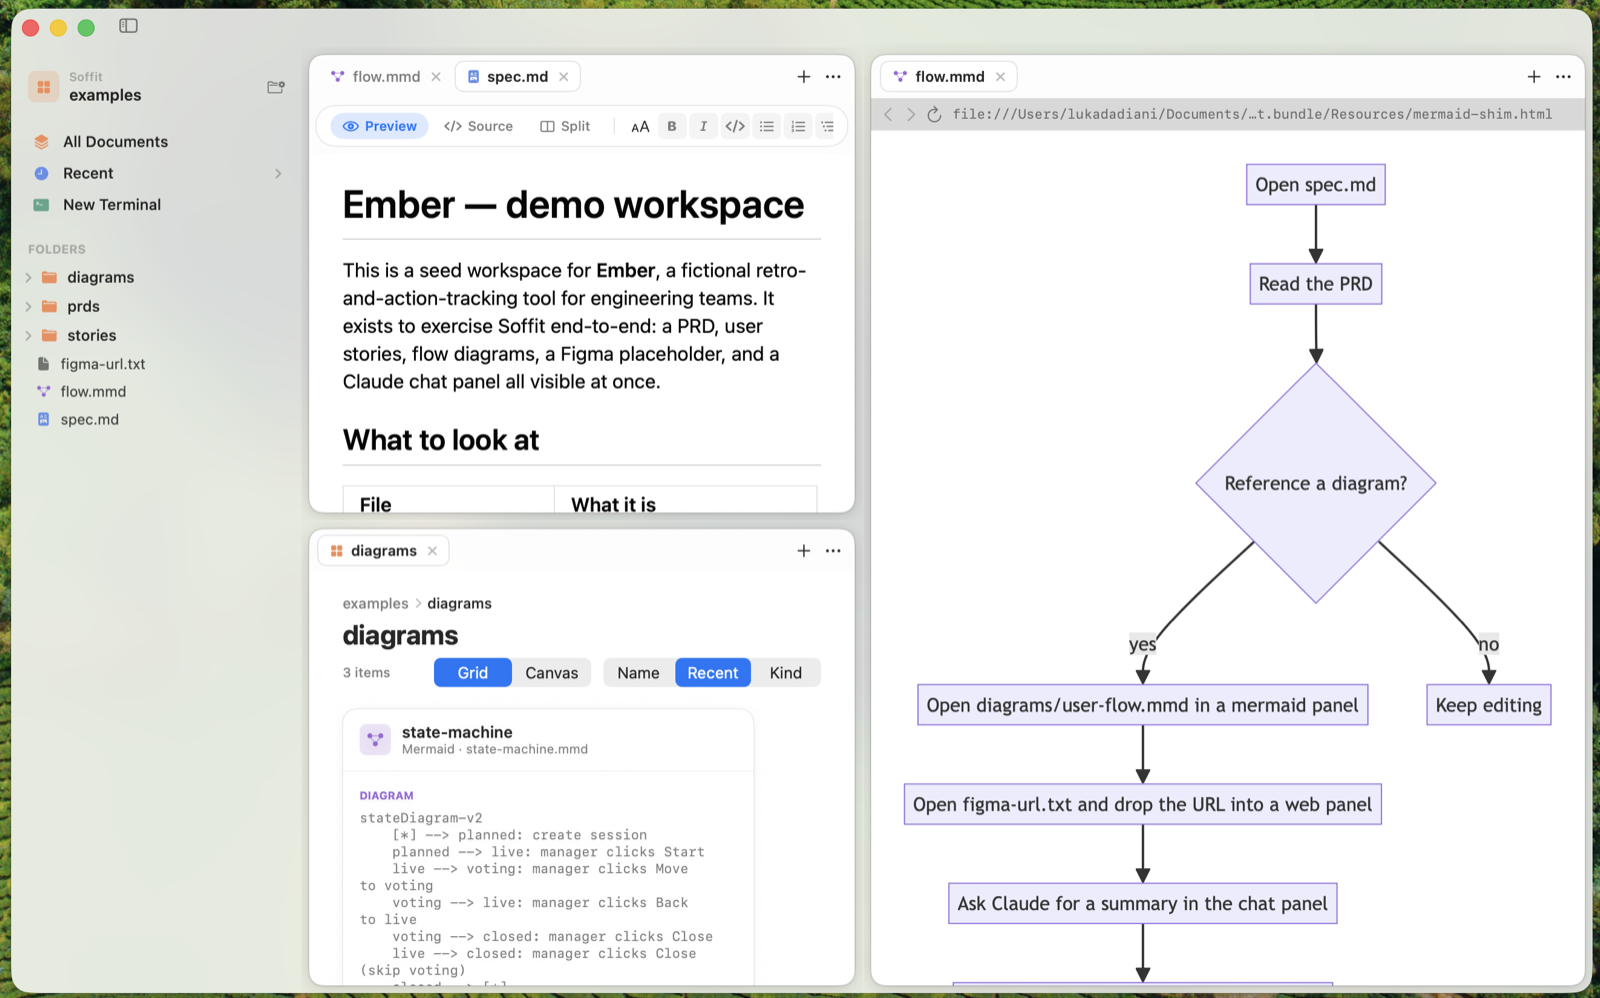Switch to Split view mode

point(565,126)
